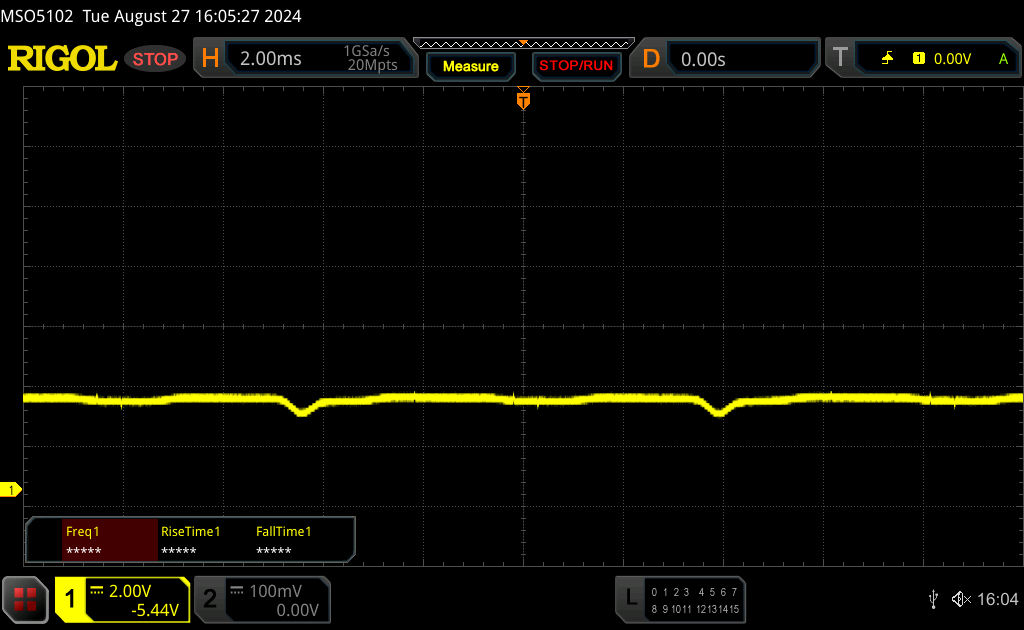Select channel 2 100mV scale value
Screen dimensions: 1024x630
tap(276, 591)
